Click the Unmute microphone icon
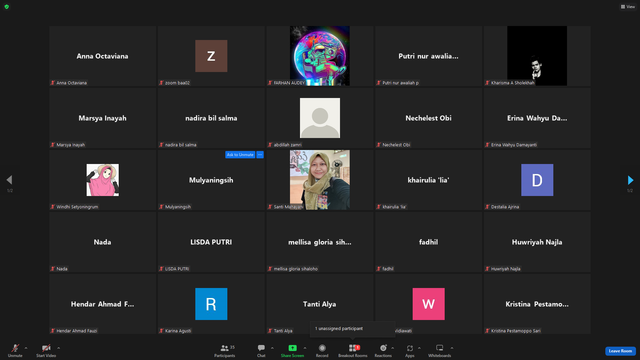Screen dimensions: 640x360 [x=15, y=348]
